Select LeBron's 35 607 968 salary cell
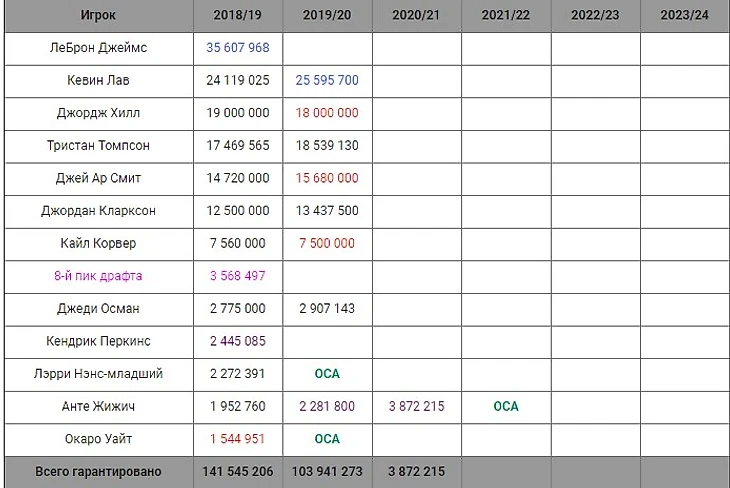 pyautogui.click(x=238, y=48)
